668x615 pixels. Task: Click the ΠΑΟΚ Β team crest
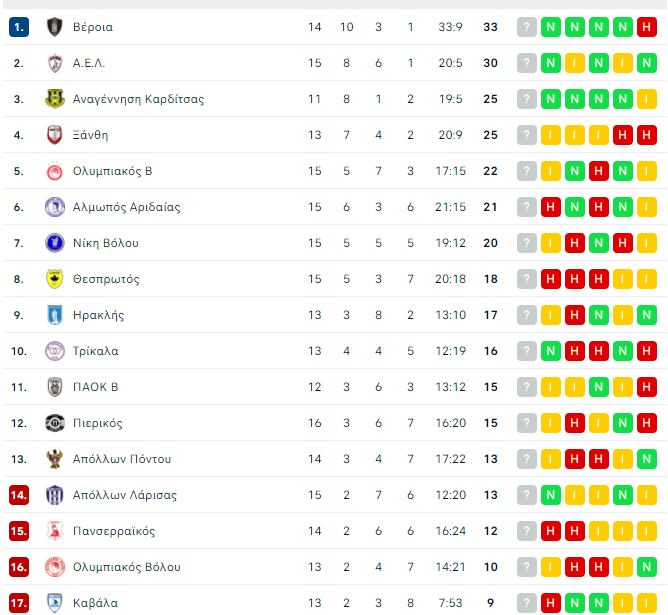coord(55,387)
